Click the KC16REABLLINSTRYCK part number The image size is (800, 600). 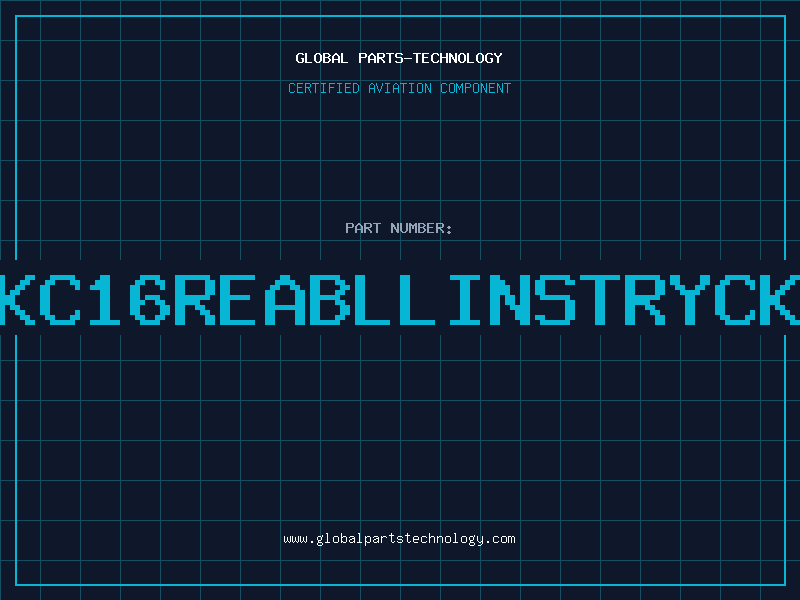point(400,299)
